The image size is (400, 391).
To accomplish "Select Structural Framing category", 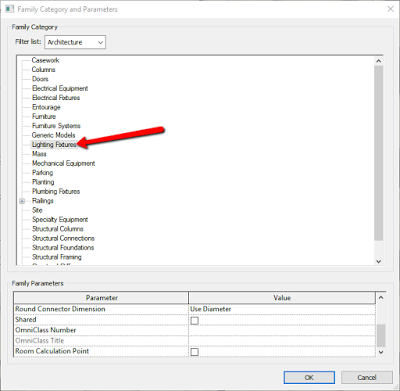I will pyautogui.click(x=57, y=257).
